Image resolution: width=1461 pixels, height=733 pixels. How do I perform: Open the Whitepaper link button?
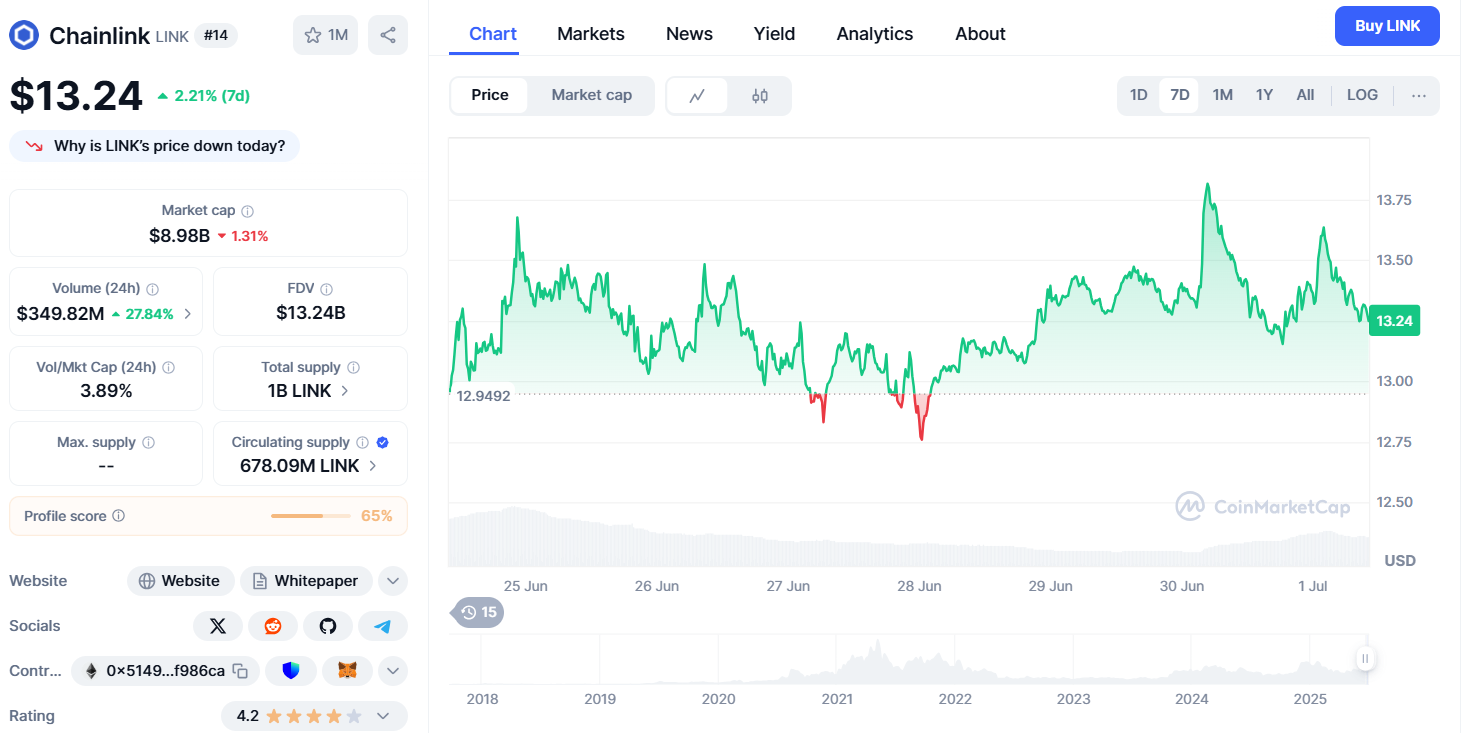point(306,581)
